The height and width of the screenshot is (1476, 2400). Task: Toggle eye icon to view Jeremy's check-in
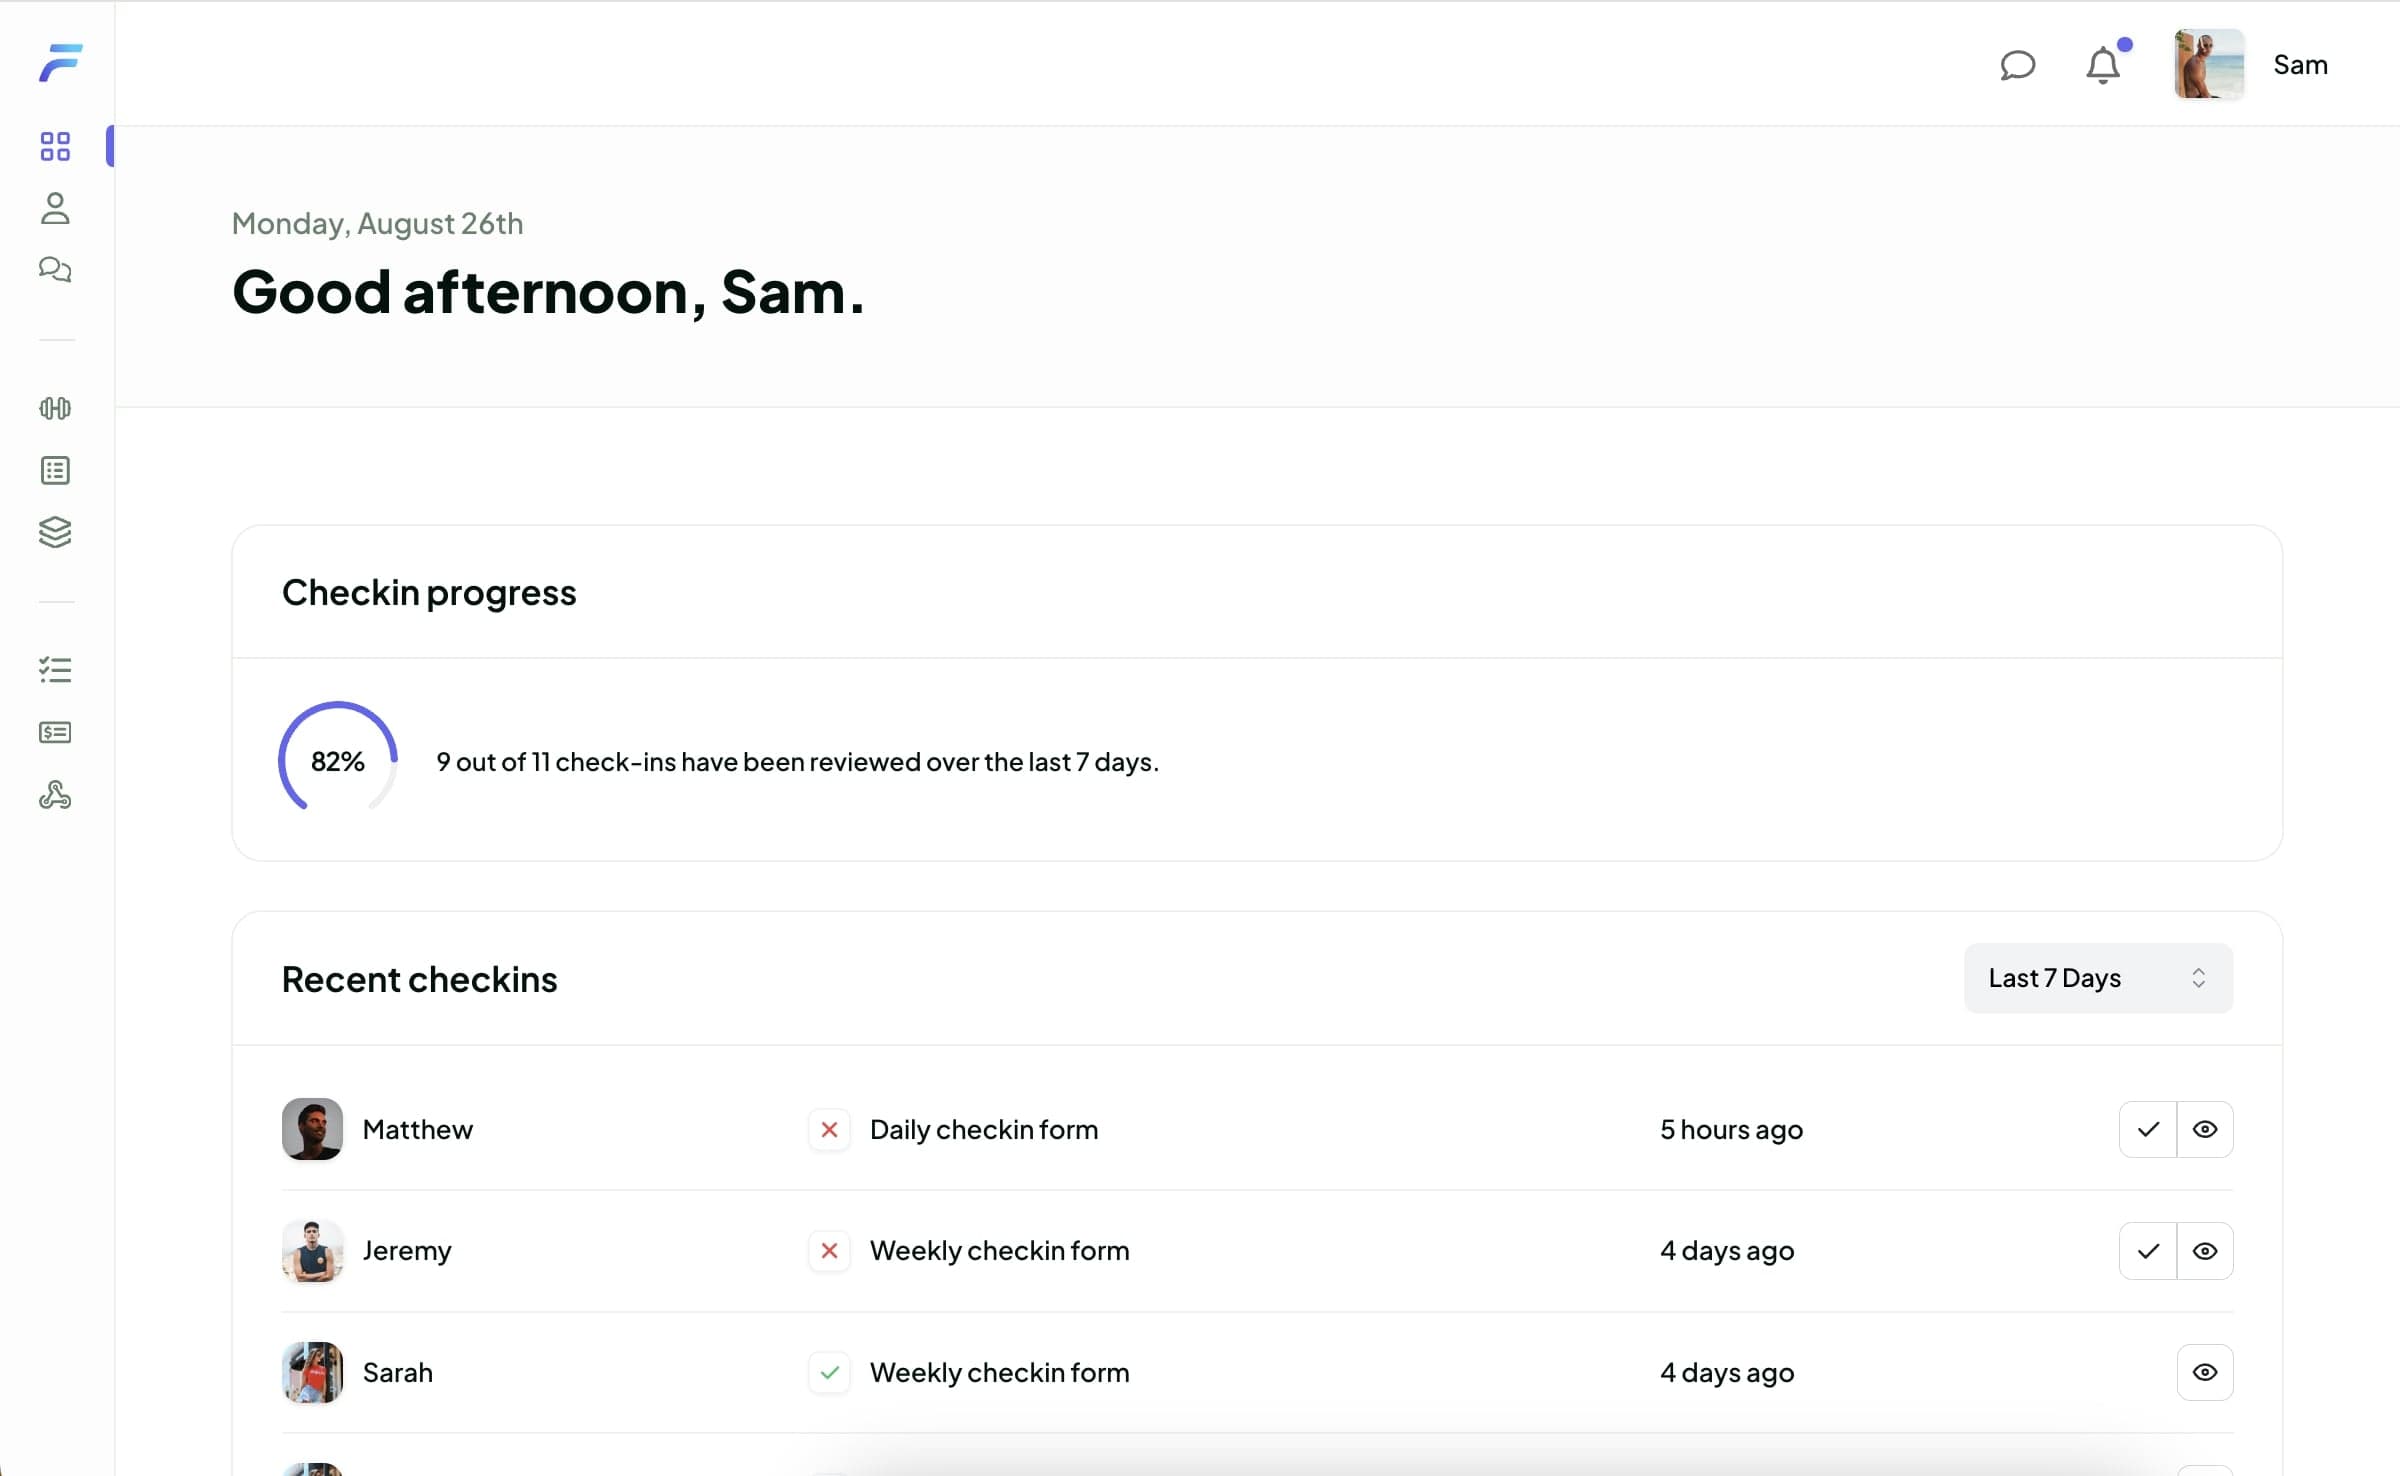2205,1250
